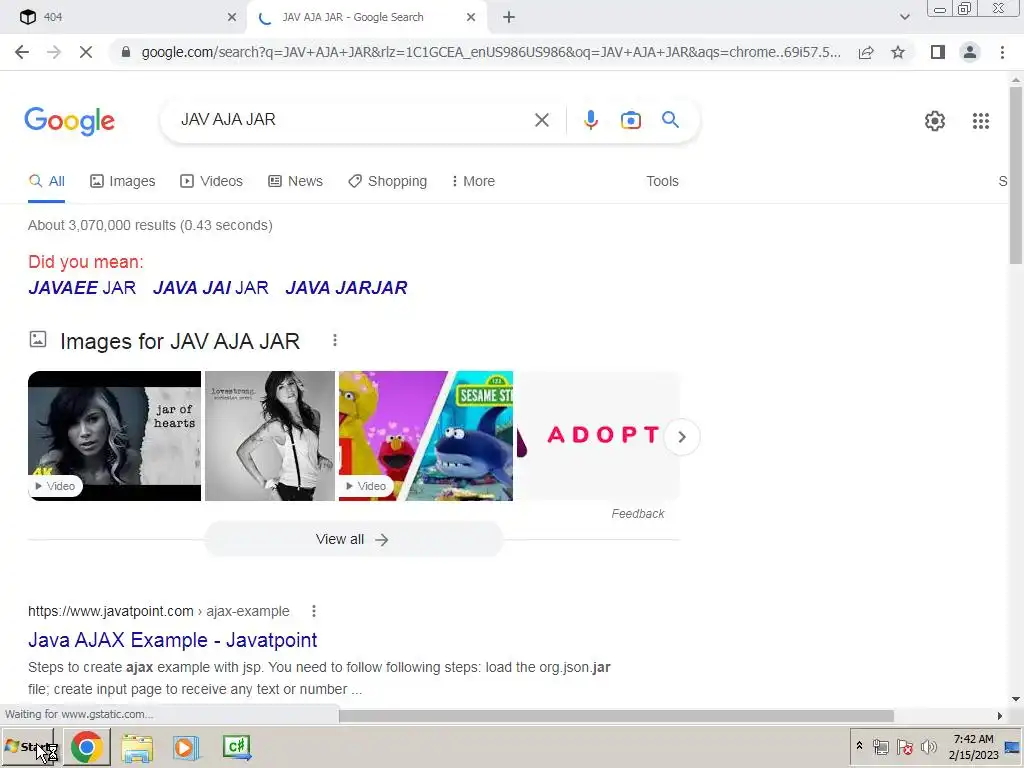Viewport: 1024px width, 768px height.
Task: Switch to the 404 tab
Action: [x=124, y=17]
